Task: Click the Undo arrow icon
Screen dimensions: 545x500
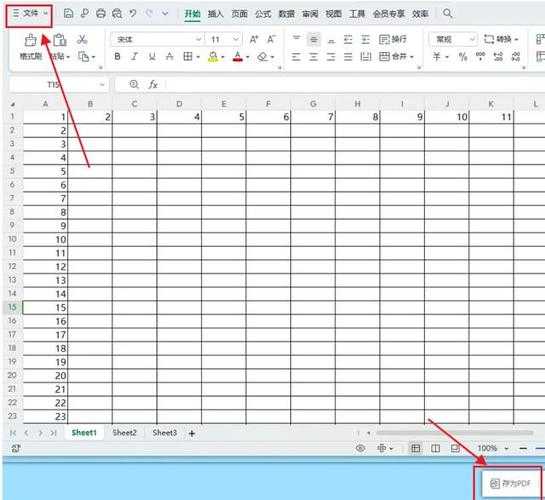Action: tap(133, 14)
